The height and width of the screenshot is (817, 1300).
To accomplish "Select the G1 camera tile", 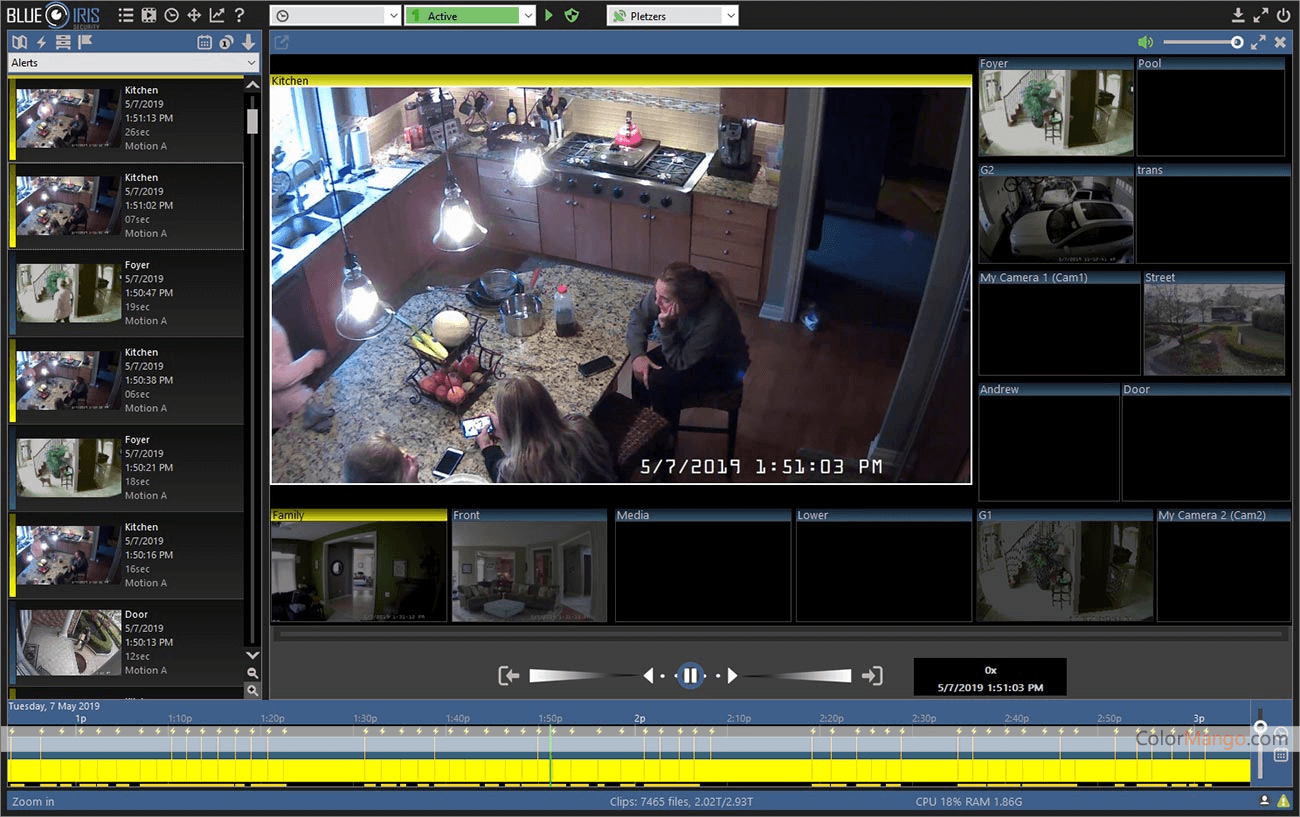I will [x=1064, y=565].
